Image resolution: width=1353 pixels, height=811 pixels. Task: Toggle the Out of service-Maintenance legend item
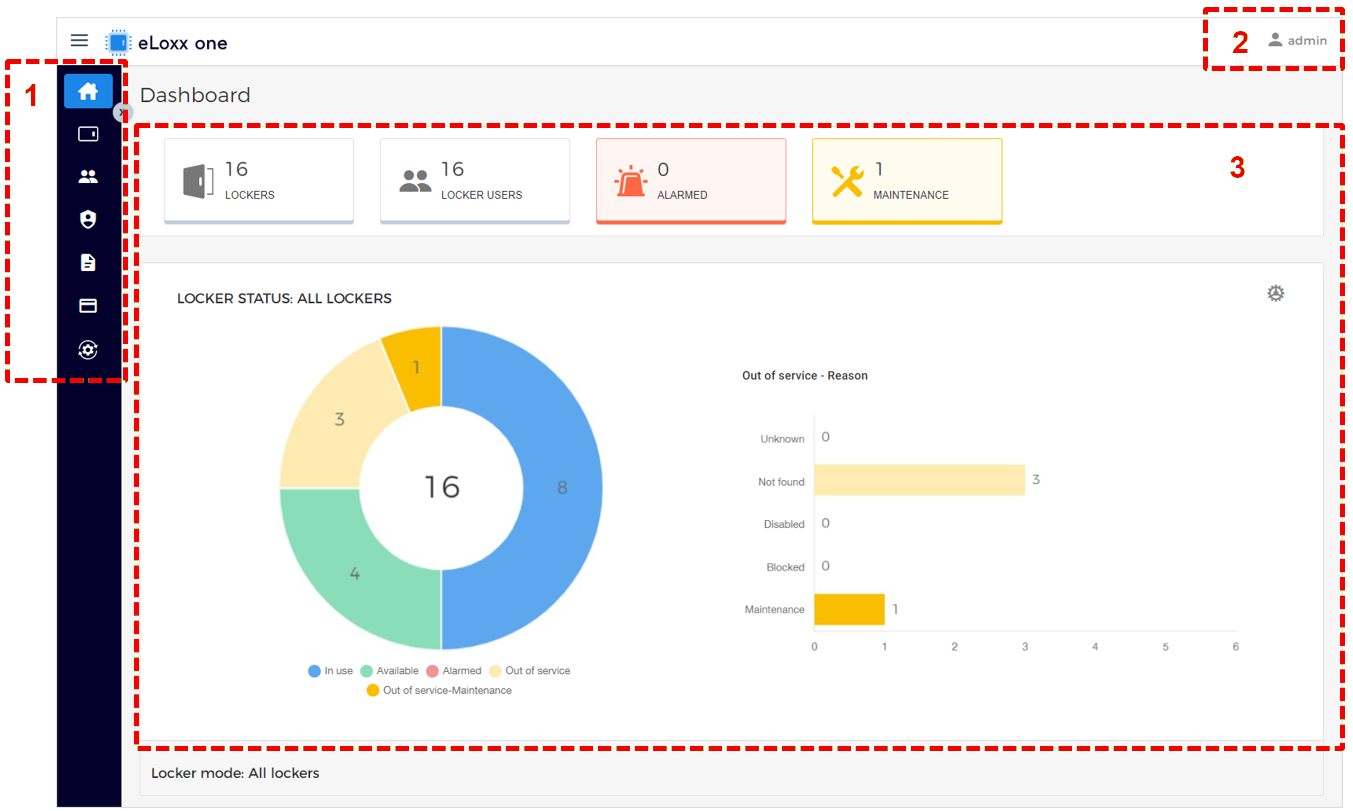pos(439,690)
